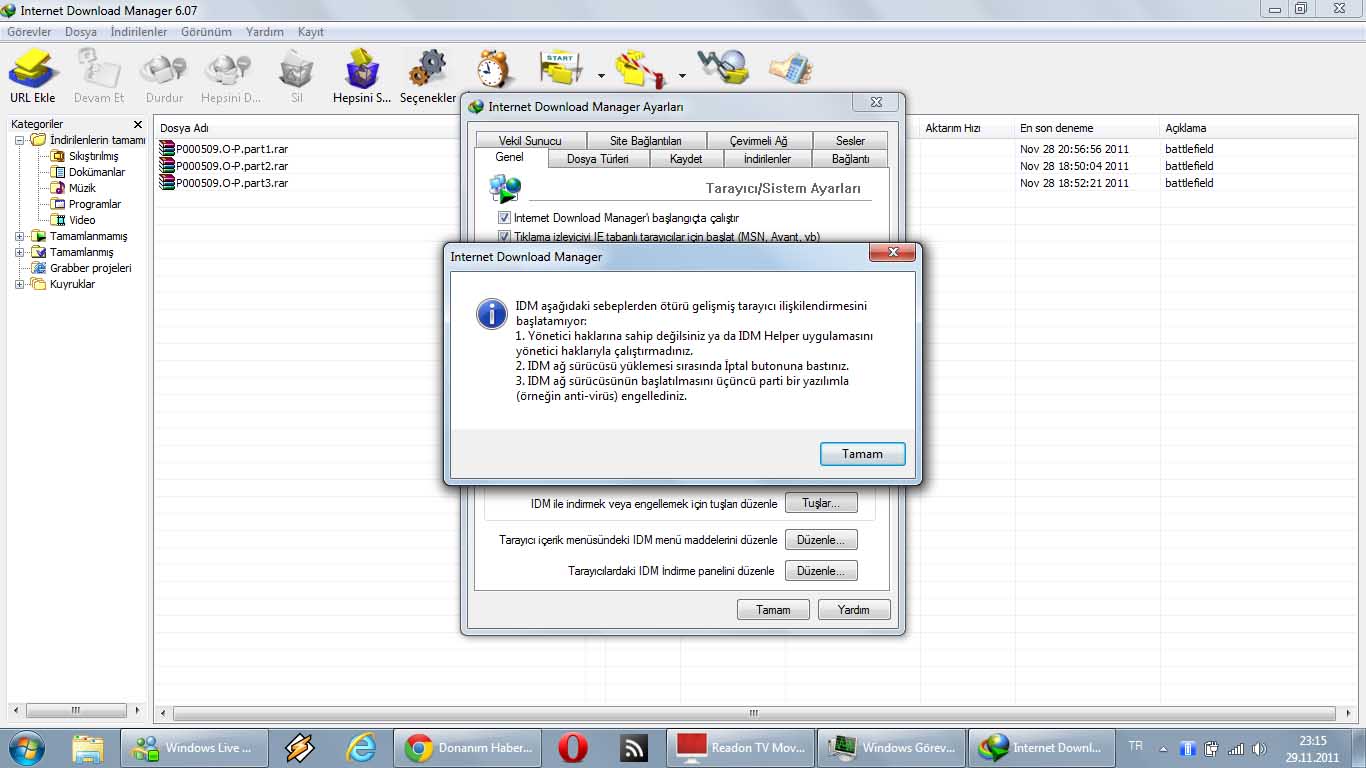This screenshot has width=1366, height=768.
Task: Open the Görünüm menu
Action: [x=206, y=32]
